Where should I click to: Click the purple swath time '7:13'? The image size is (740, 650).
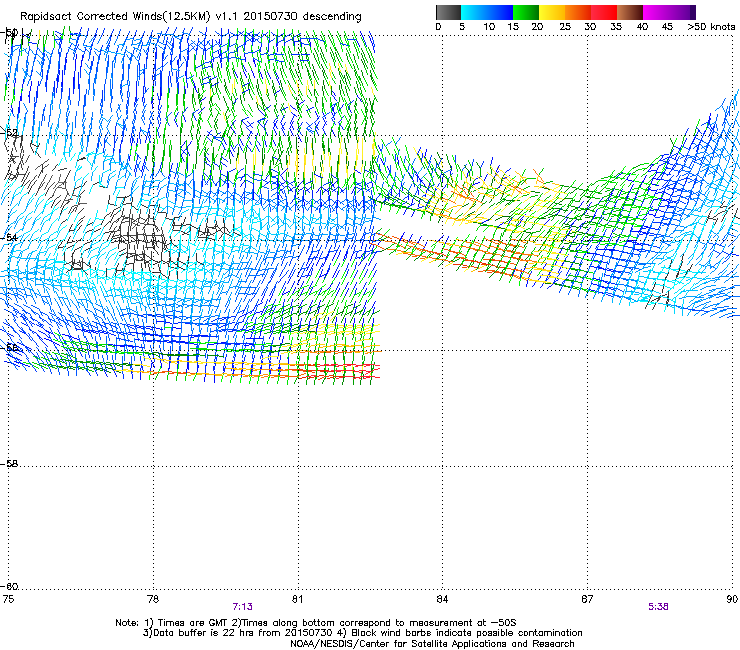[243, 607]
